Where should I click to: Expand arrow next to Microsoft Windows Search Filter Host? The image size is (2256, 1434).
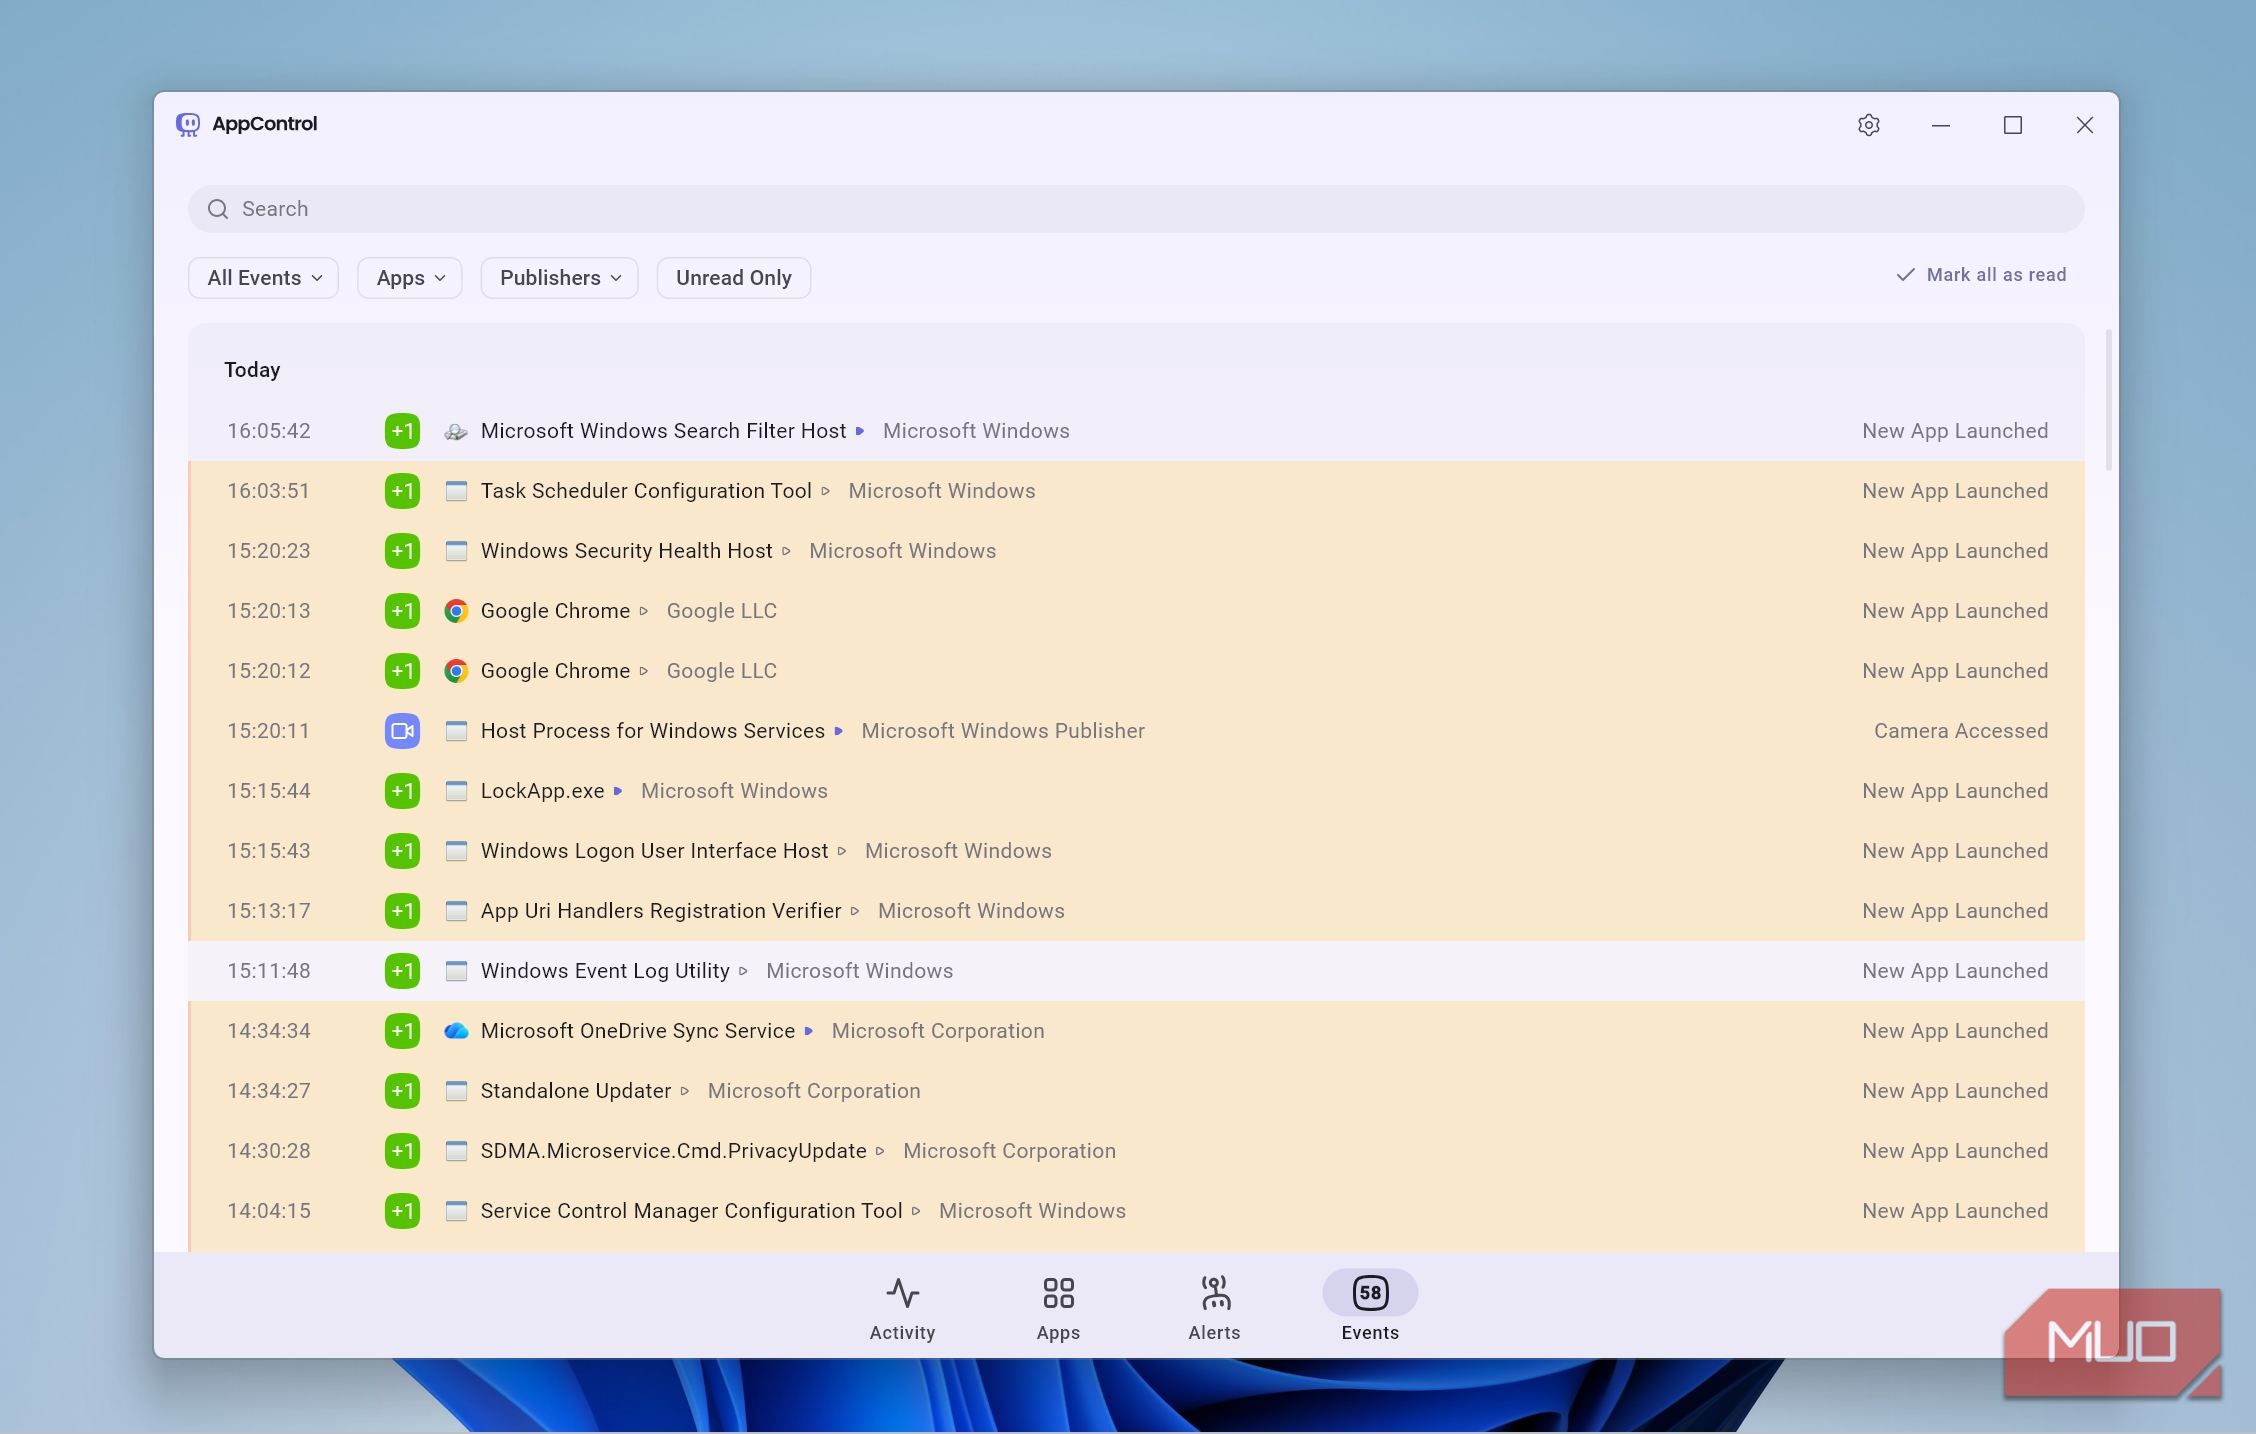tap(859, 431)
